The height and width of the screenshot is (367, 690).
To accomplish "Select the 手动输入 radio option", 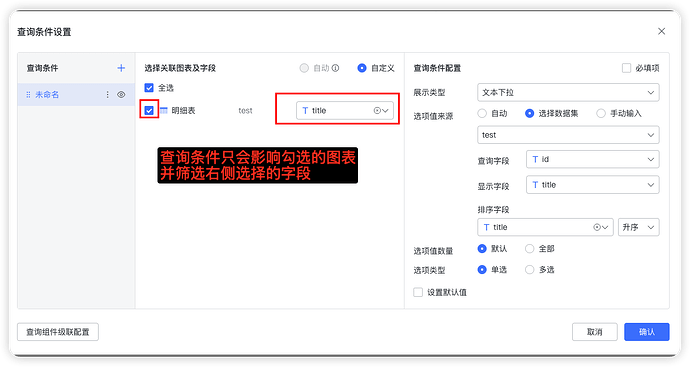I will [601, 114].
